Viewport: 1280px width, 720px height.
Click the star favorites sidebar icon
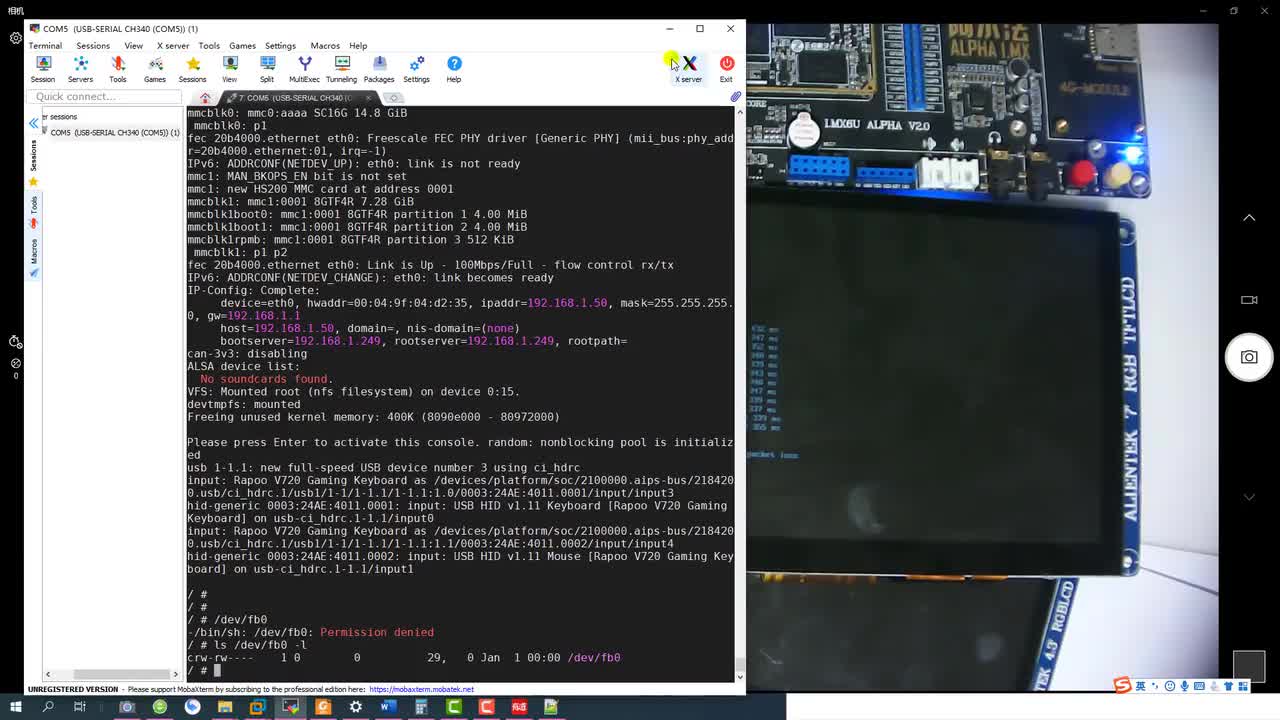33,182
